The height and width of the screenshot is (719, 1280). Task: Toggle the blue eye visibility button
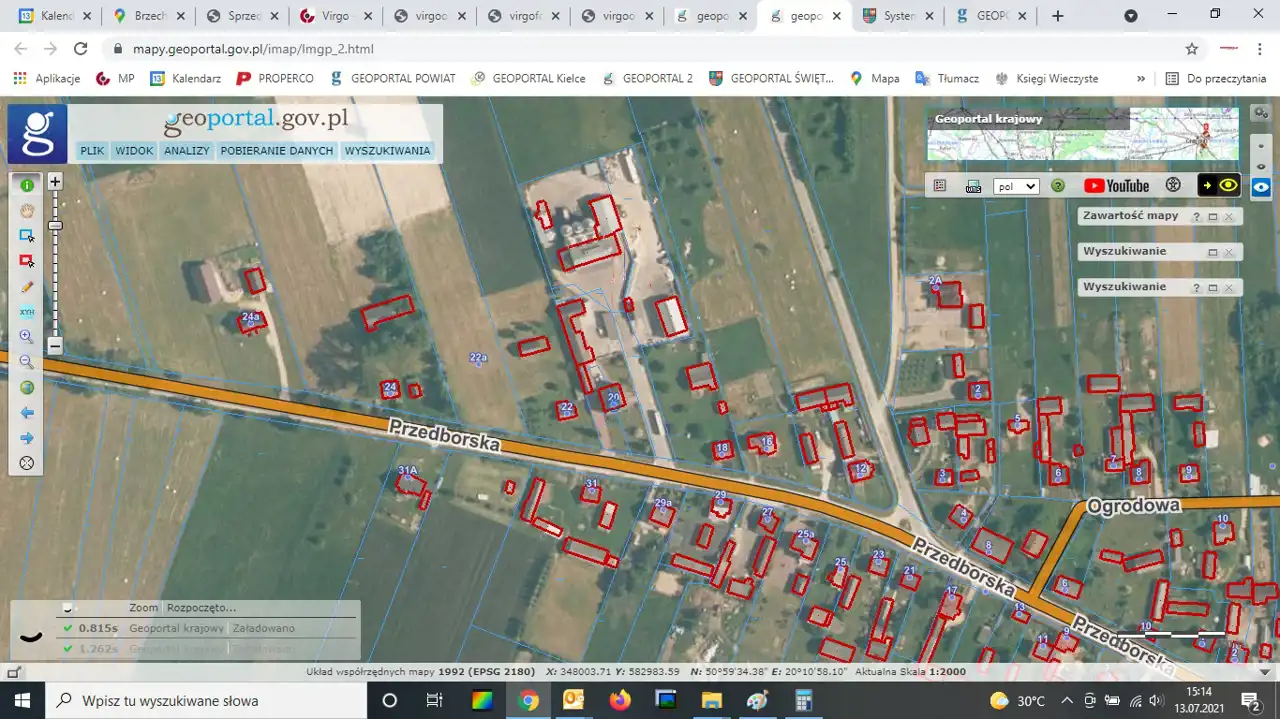(x=1262, y=187)
